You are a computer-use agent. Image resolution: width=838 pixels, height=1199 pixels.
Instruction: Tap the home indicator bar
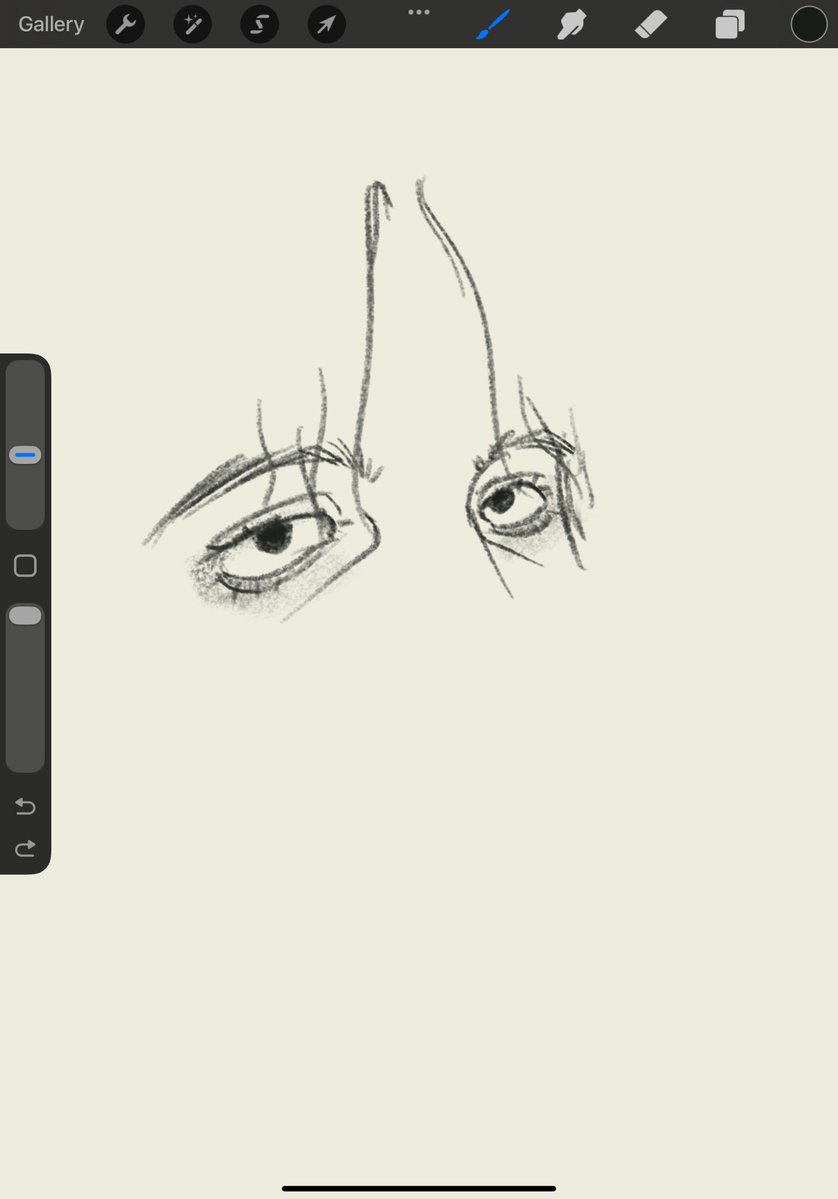tap(419, 1188)
